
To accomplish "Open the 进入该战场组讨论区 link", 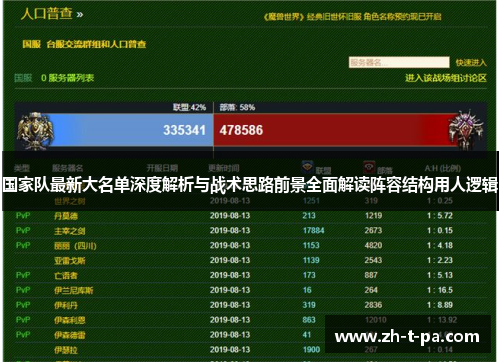I will pos(446,78).
